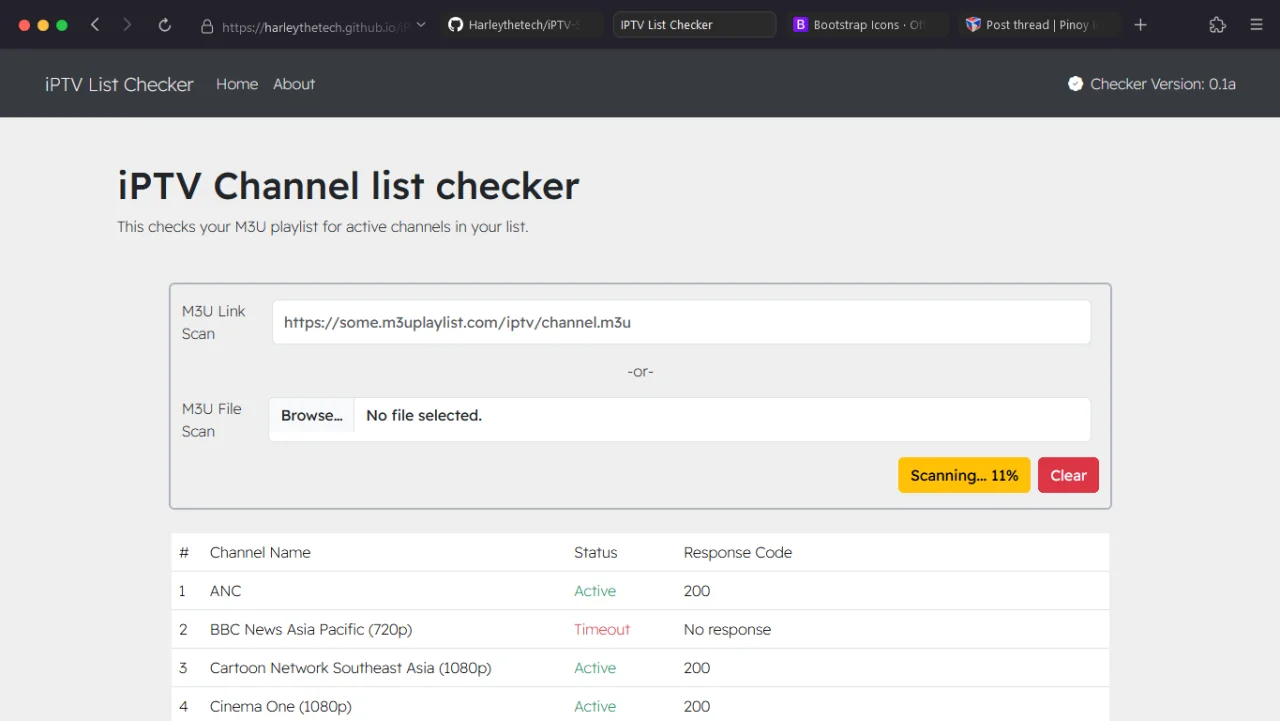Click the GitHub favicon on Harleythetech tab
This screenshot has width=1280, height=721.
tap(456, 25)
